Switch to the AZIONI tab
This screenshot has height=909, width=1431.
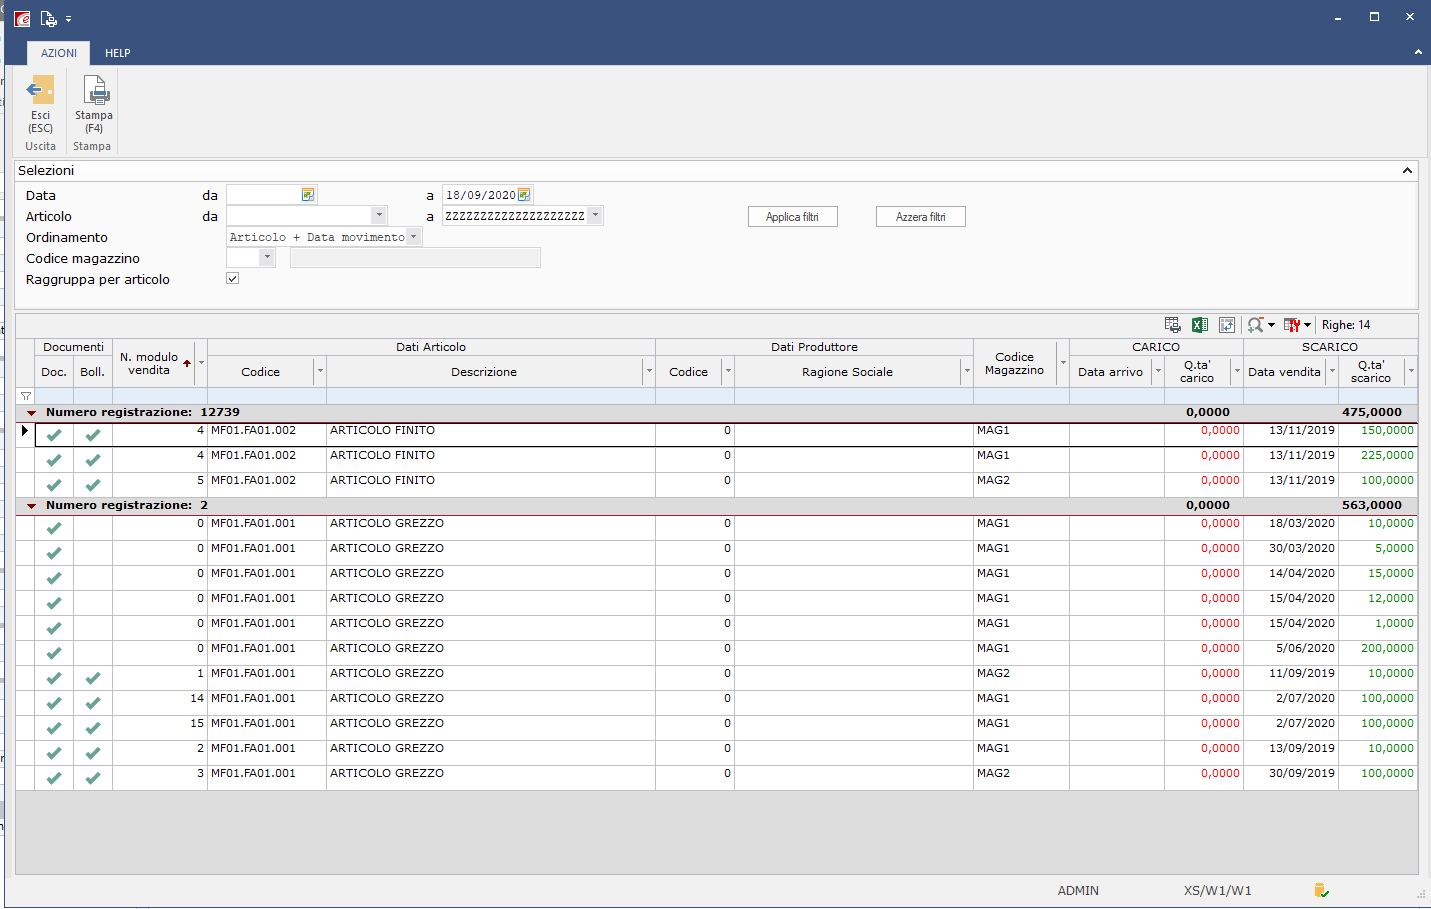(59, 53)
